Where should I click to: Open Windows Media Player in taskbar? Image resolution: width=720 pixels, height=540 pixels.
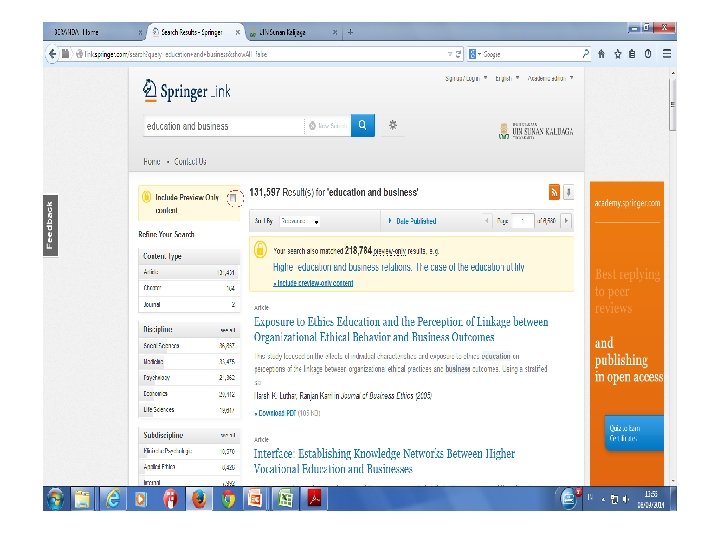pos(141,499)
